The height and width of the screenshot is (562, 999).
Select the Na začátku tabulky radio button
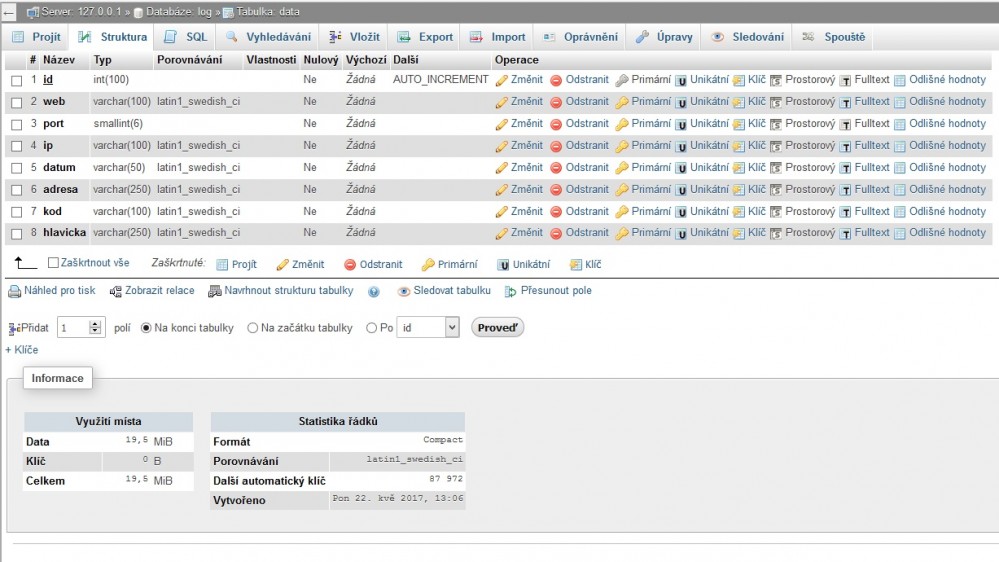[x=253, y=328]
